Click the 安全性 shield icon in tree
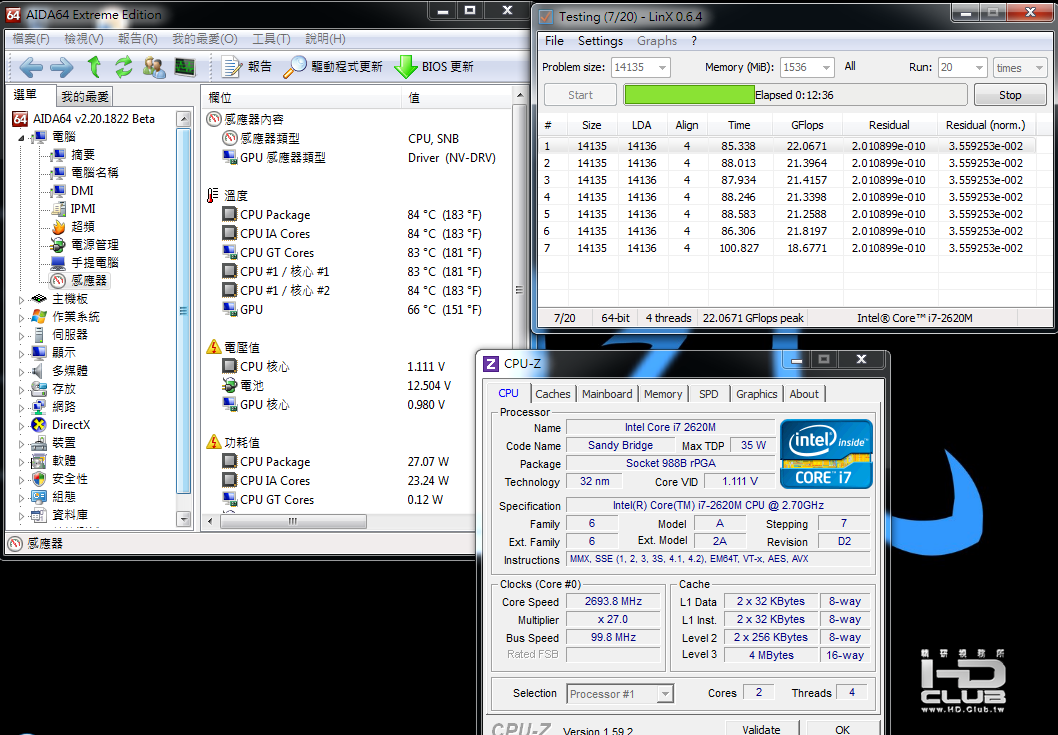The image size is (1058, 735). point(39,479)
